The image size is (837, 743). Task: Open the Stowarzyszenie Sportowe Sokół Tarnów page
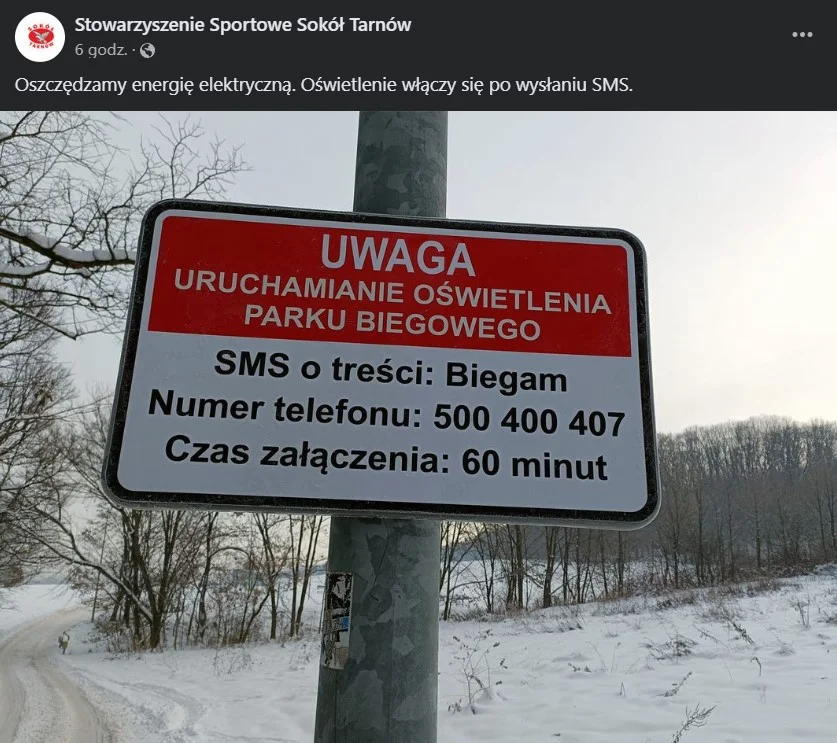[x=243, y=25]
